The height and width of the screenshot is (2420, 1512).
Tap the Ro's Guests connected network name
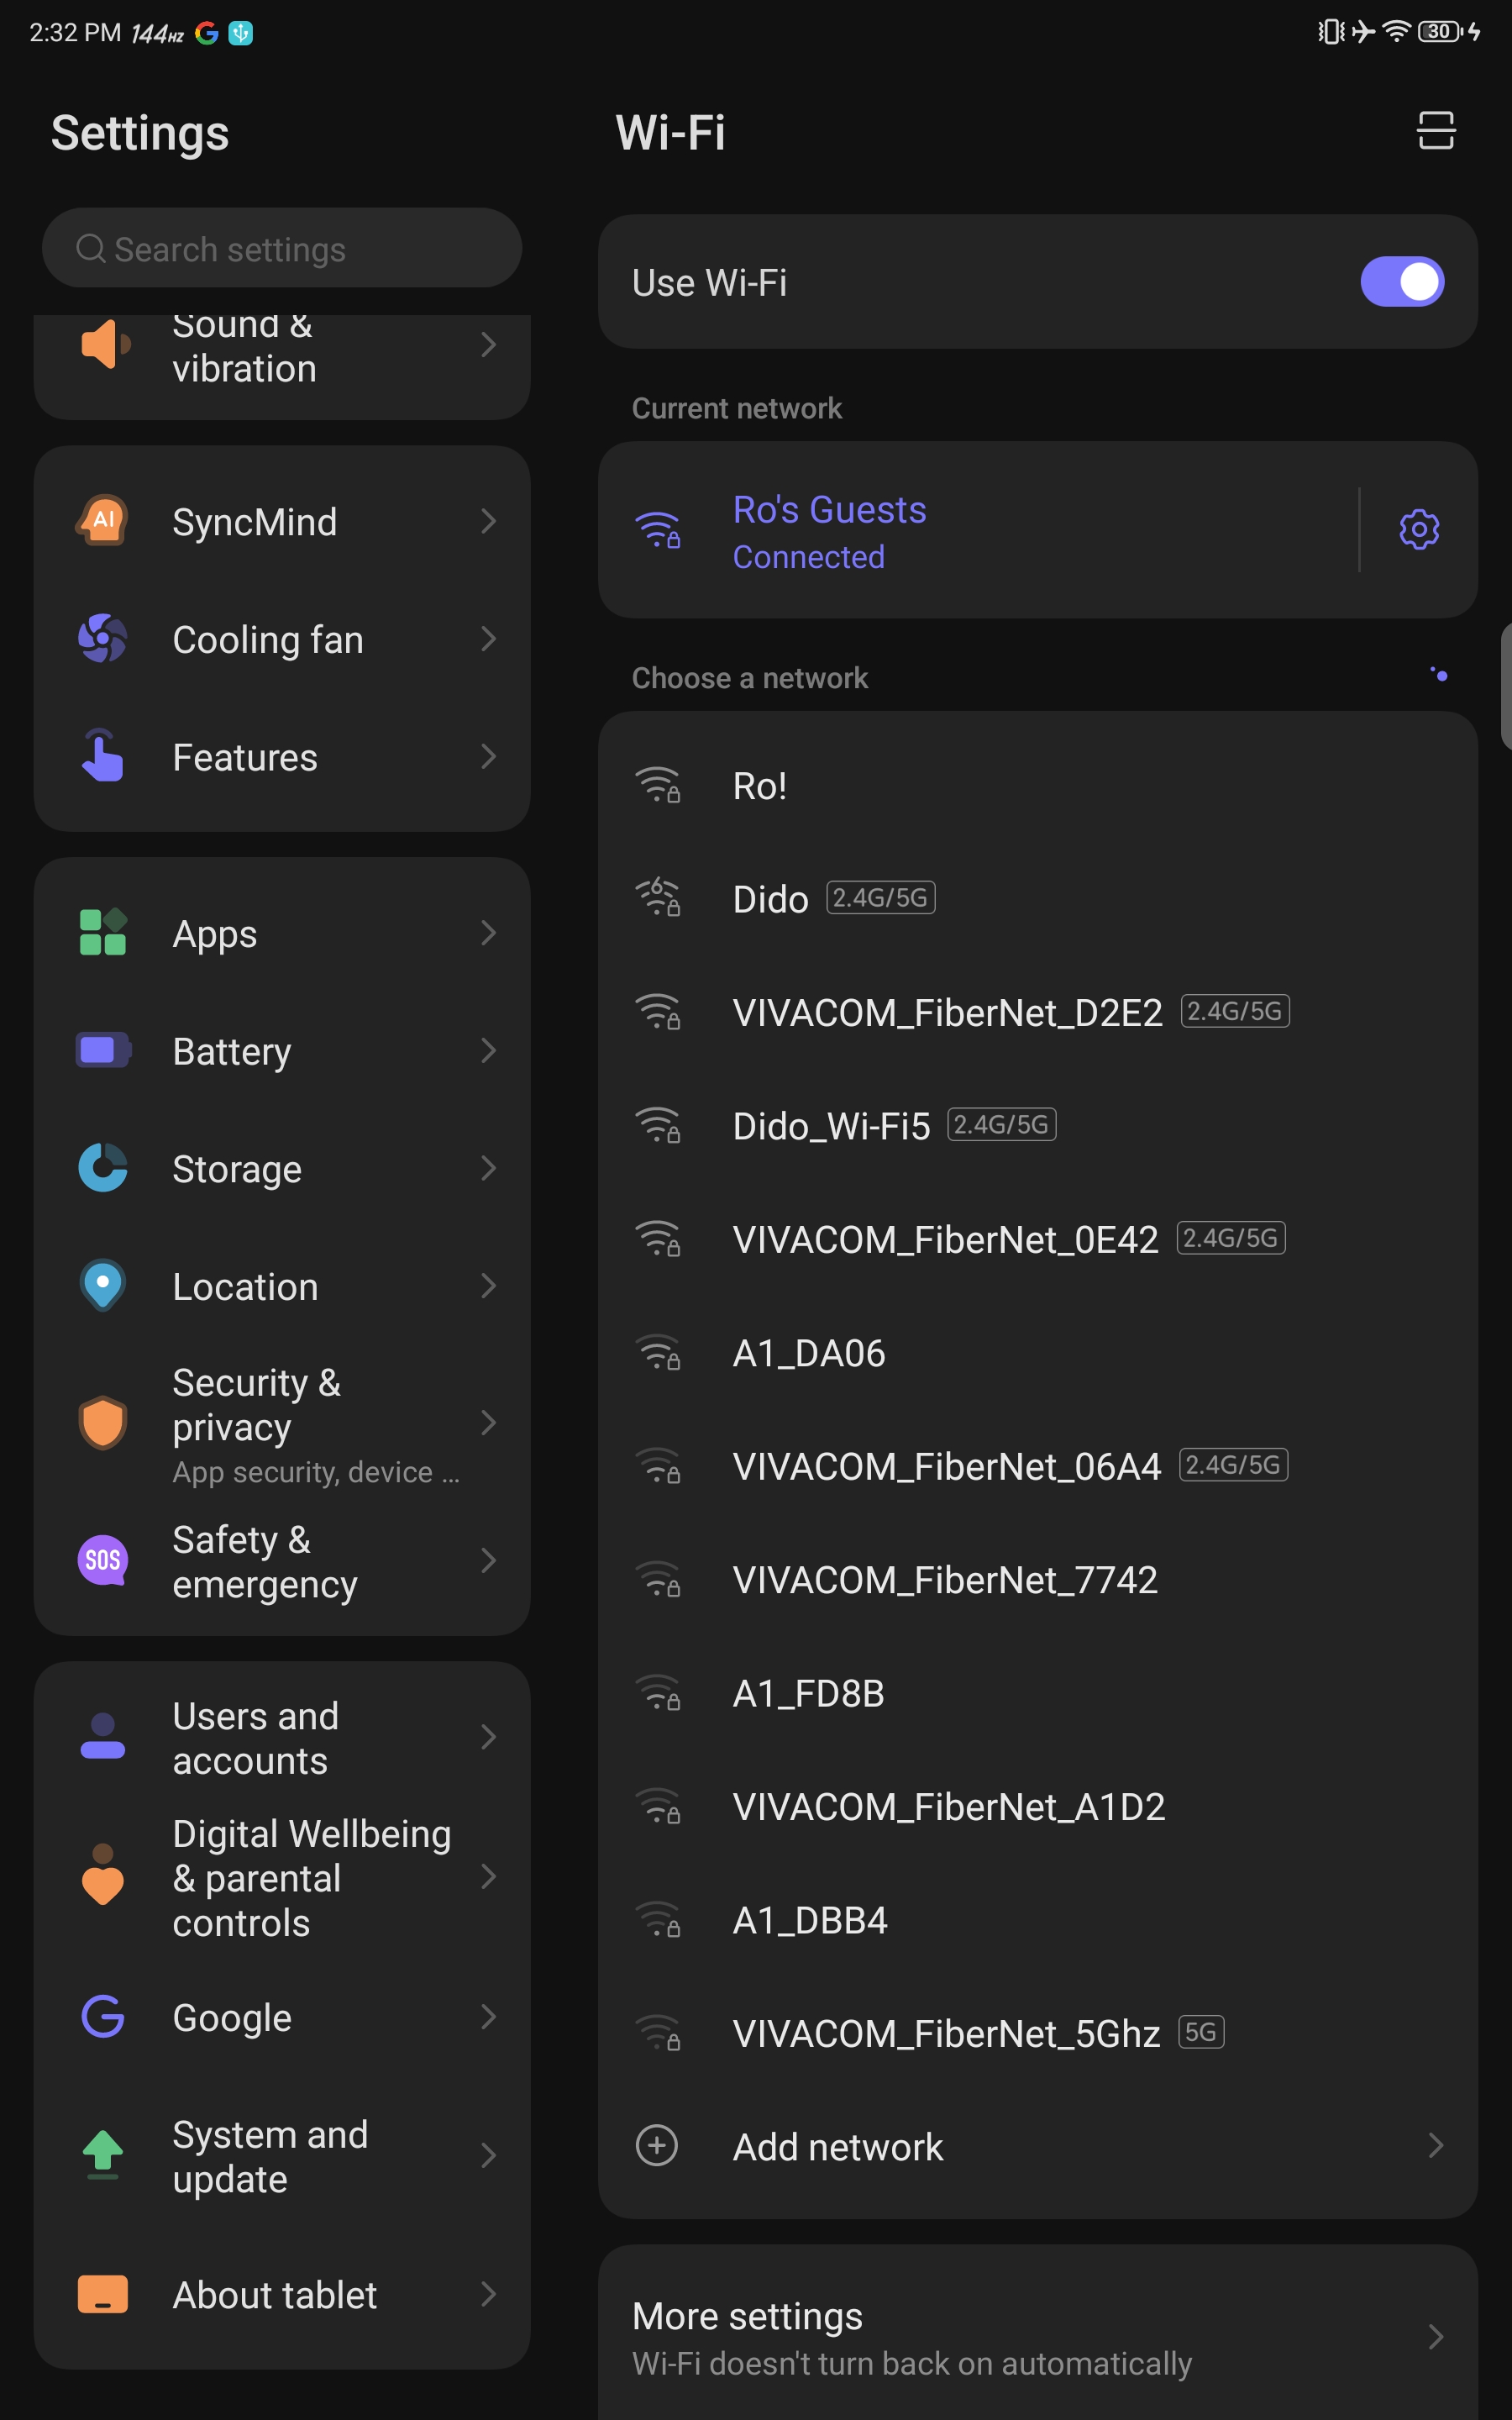pyautogui.click(x=829, y=510)
